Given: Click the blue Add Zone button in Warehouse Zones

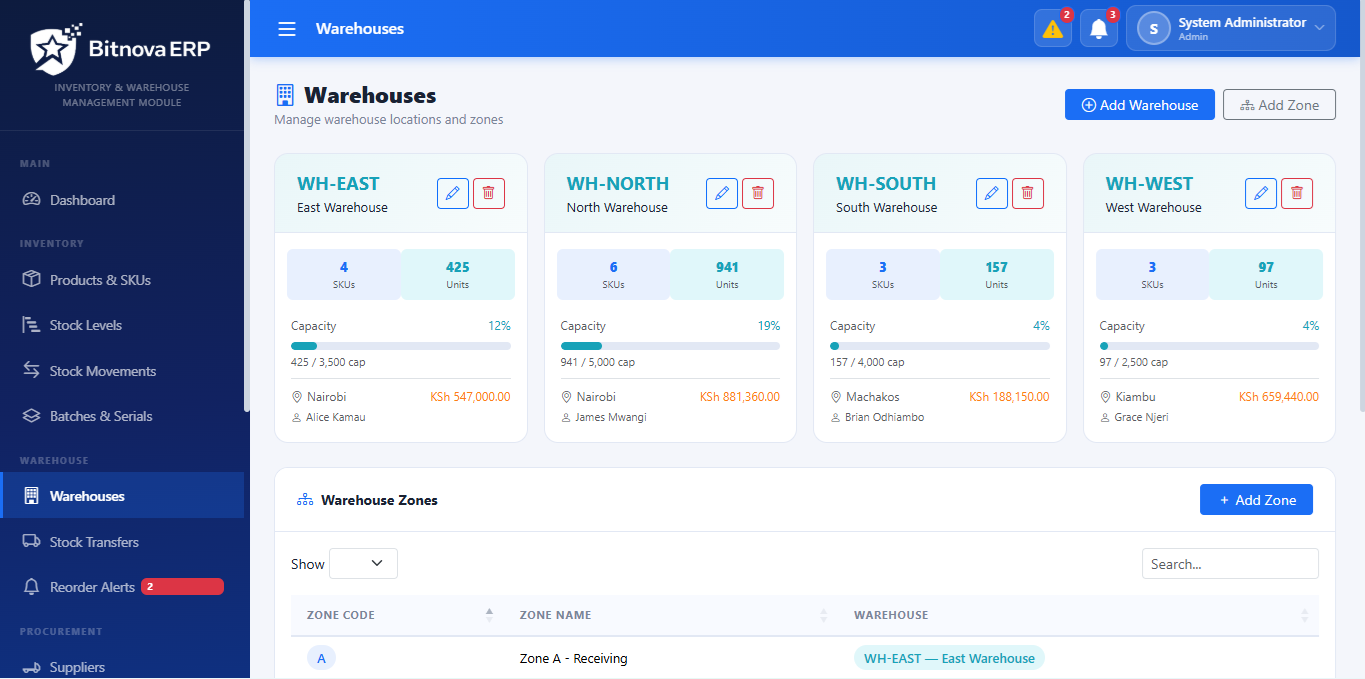Looking at the screenshot, I should [1256, 500].
